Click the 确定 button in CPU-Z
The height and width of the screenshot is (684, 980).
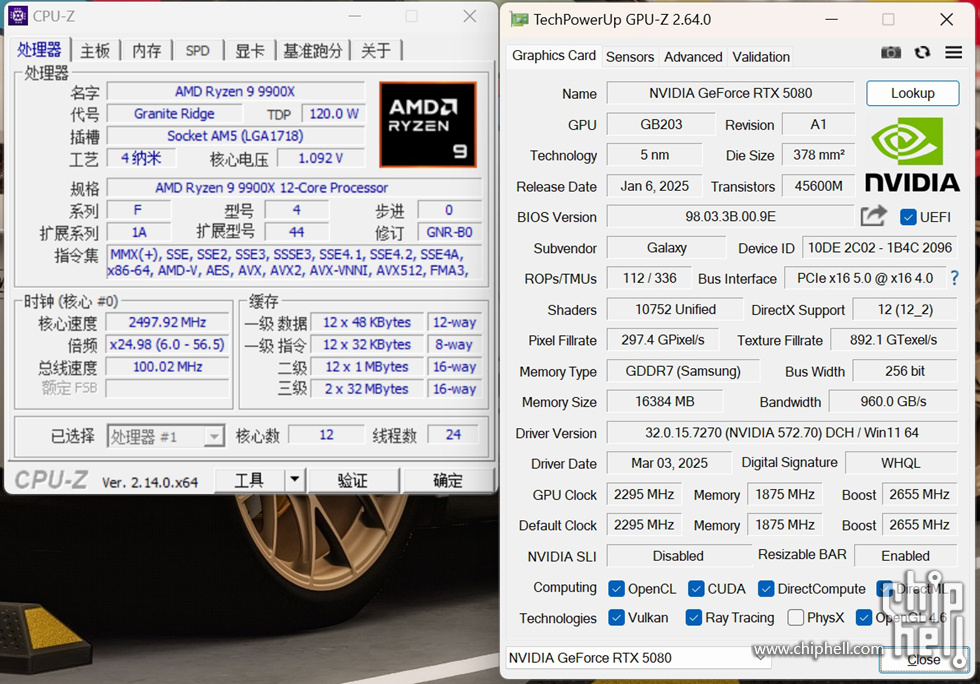click(448, 480)
